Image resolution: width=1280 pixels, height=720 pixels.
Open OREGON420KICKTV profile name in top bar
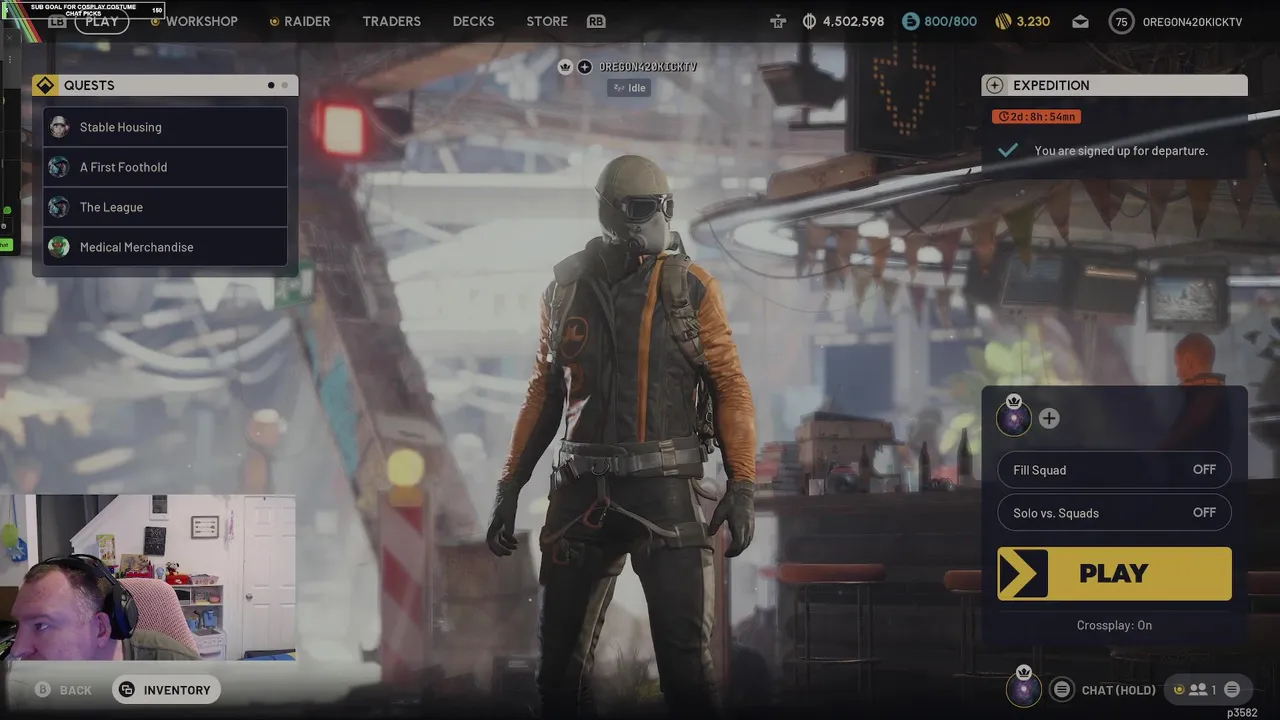(x=1192, y=21)
